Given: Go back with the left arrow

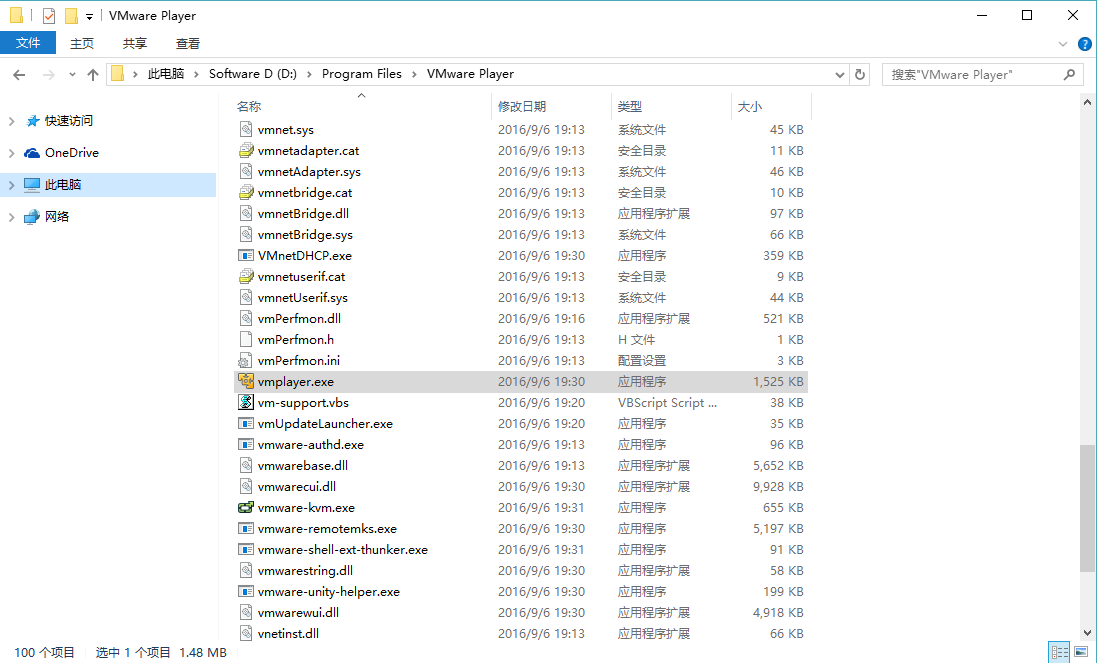Looking at the screenshot, I should point(19,74).
